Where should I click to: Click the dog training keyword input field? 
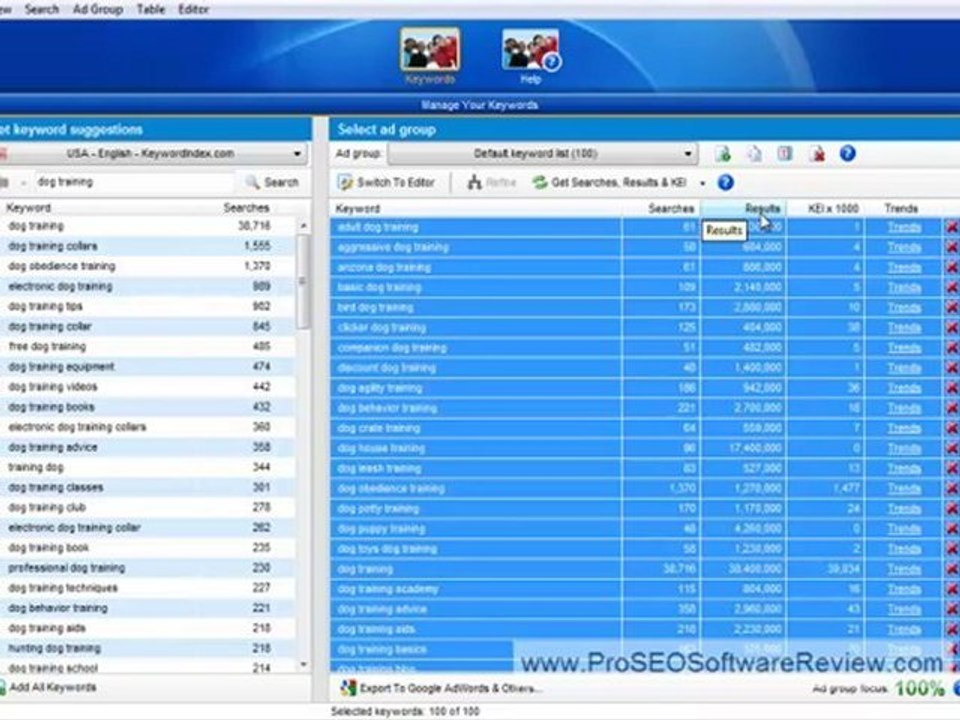click(135, 182)
